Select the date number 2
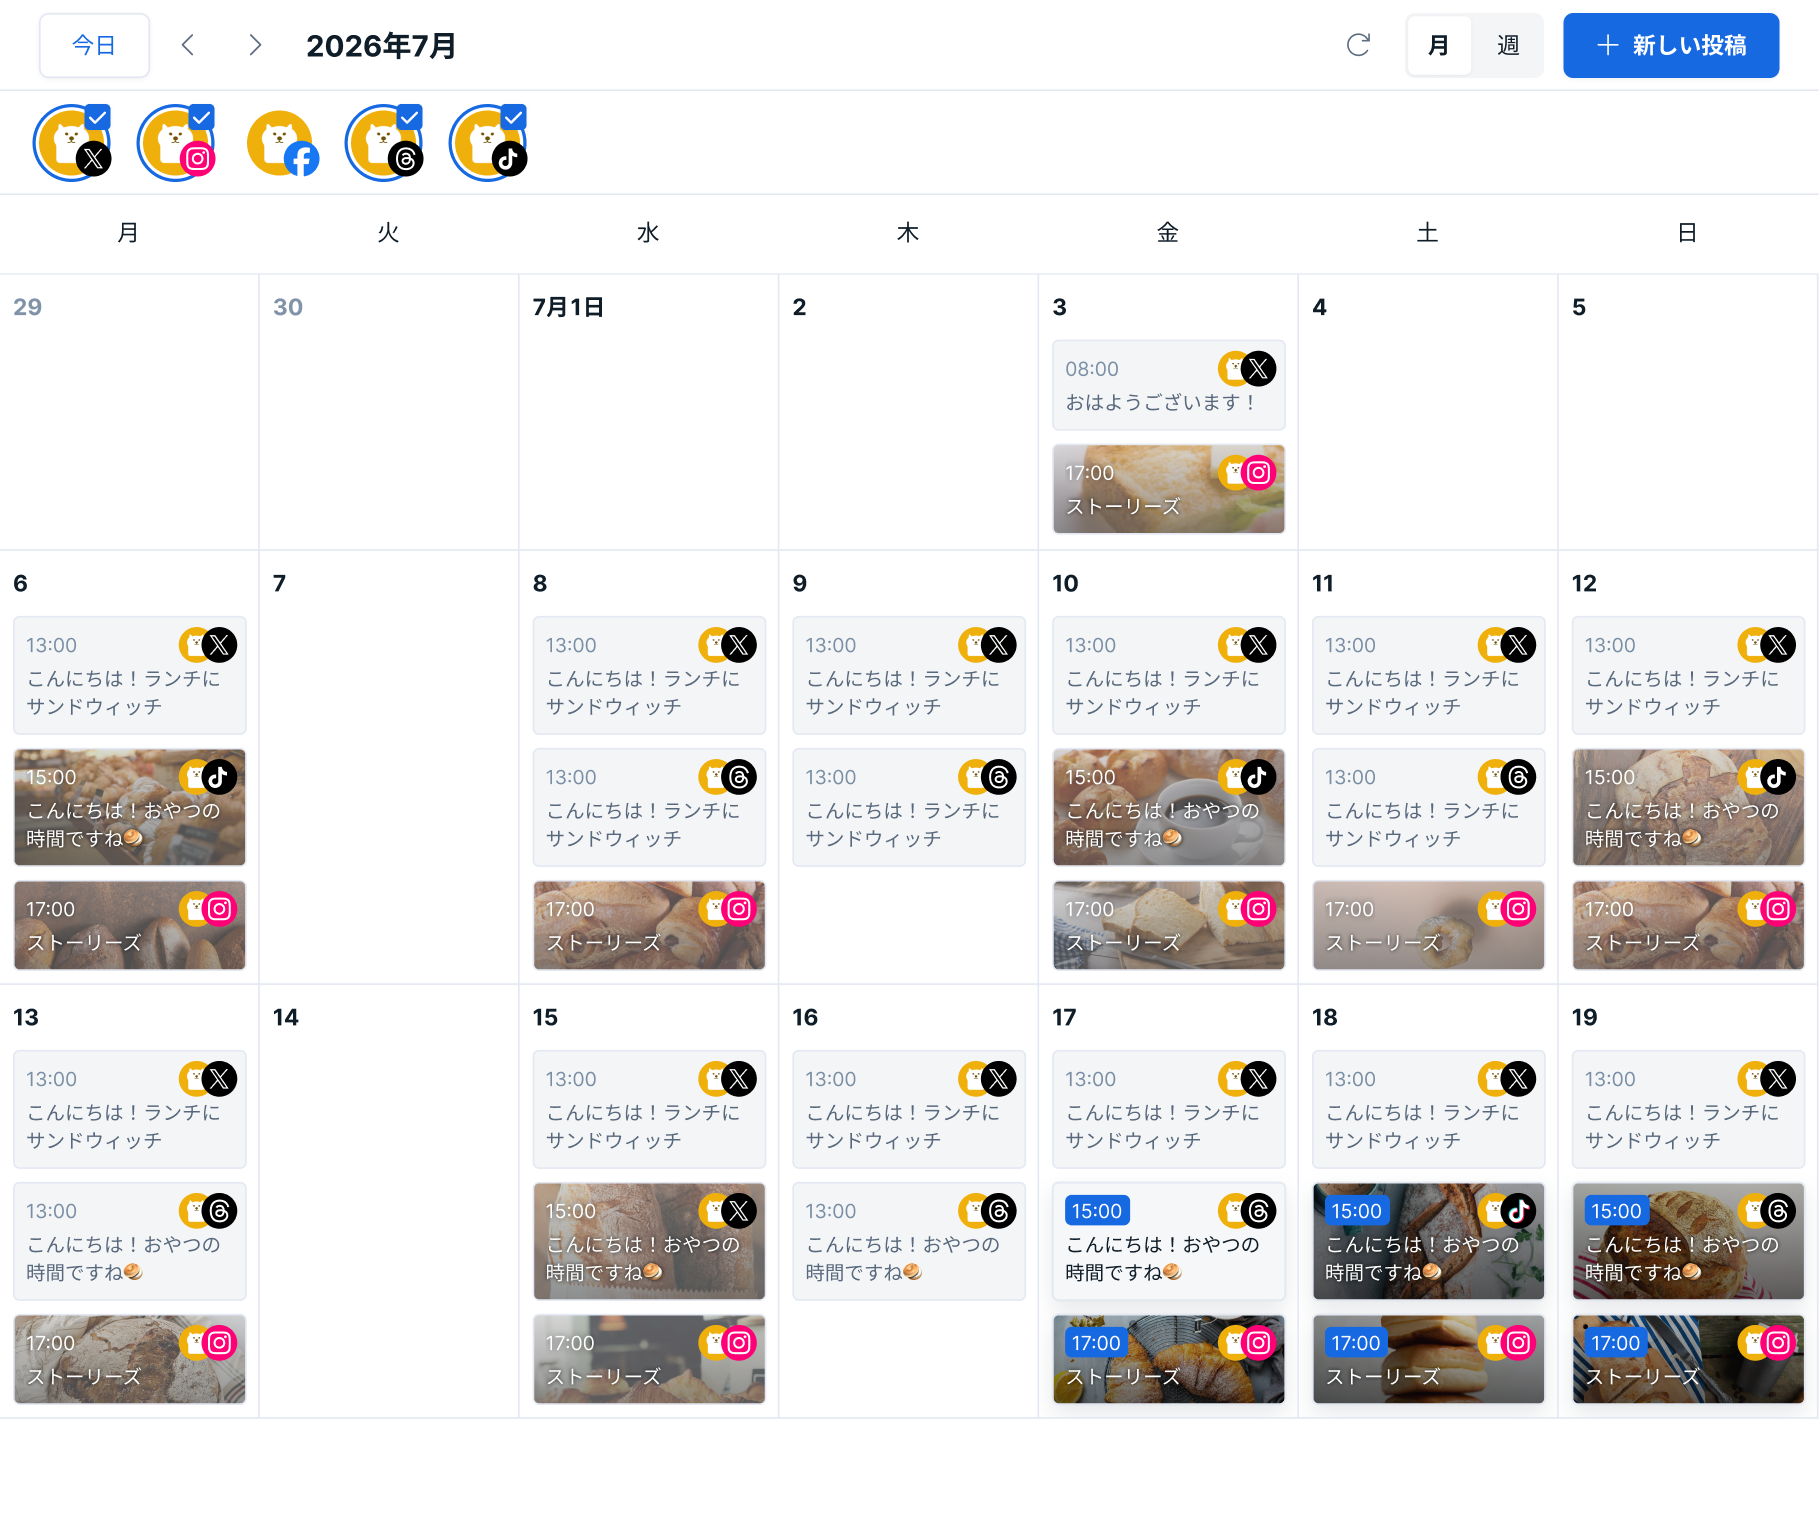 point(800,307)
